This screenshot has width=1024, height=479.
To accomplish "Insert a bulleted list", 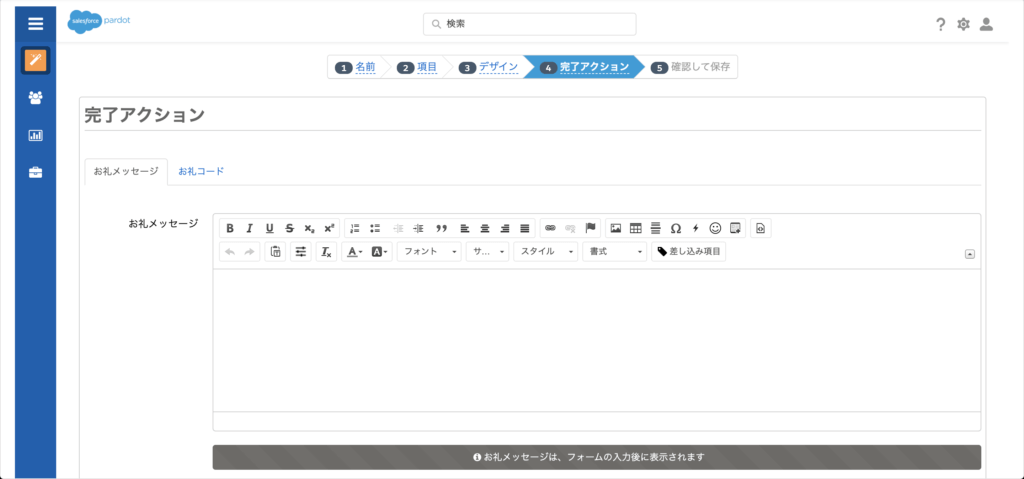I will pos(375,228).
